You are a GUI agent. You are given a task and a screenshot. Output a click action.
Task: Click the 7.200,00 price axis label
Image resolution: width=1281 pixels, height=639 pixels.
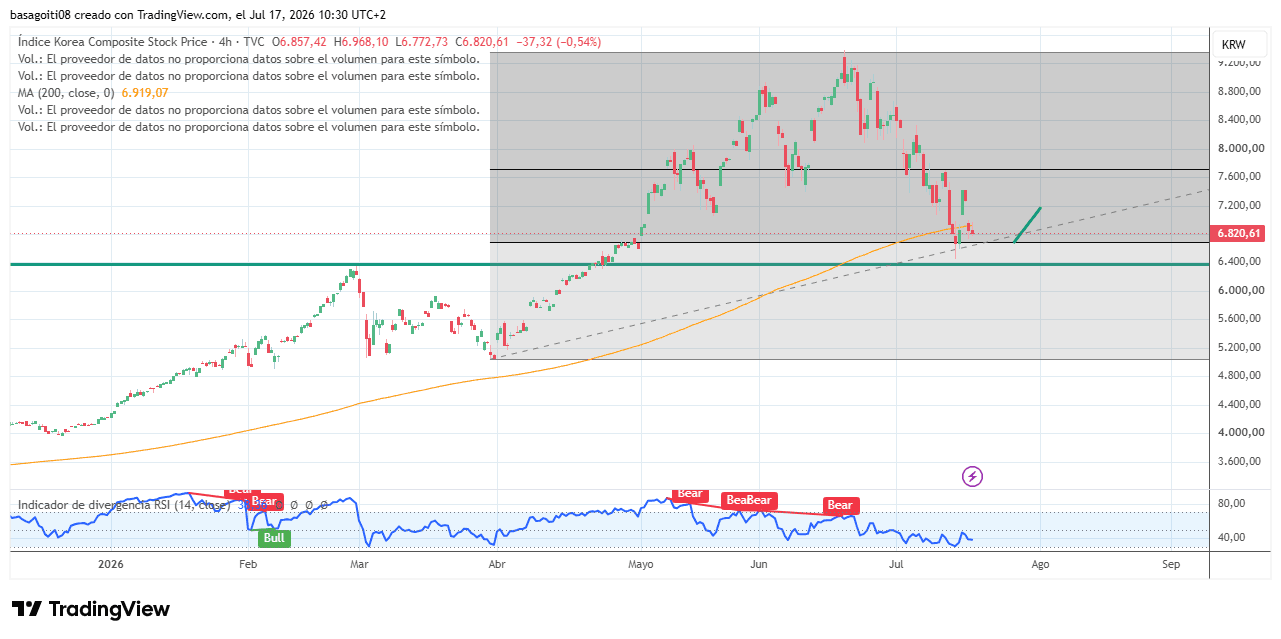pos(1240,205)
